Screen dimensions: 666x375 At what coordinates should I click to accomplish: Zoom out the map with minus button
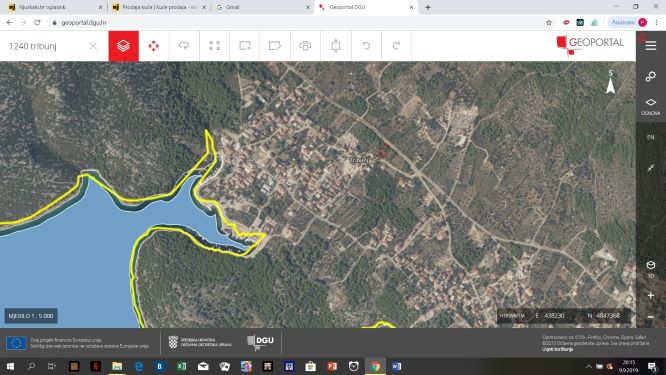tap(651, 317)
